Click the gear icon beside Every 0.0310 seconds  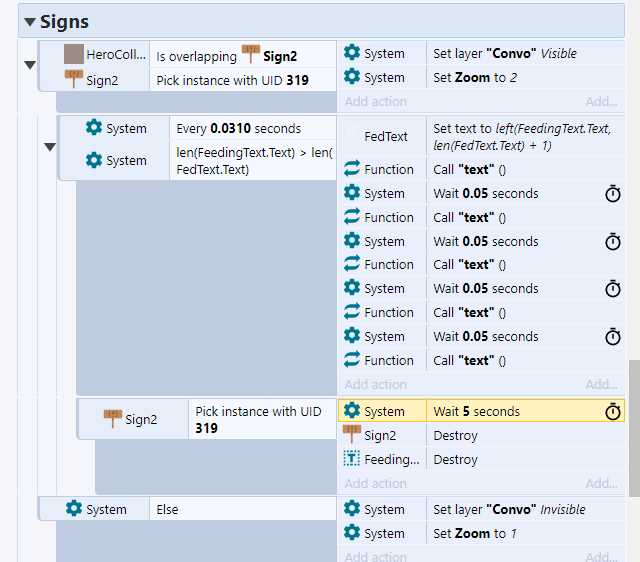[x=94, y=128]
